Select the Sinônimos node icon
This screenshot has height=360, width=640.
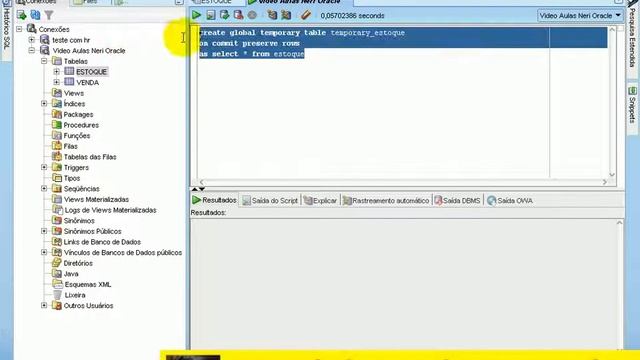(x=57, y=220)
